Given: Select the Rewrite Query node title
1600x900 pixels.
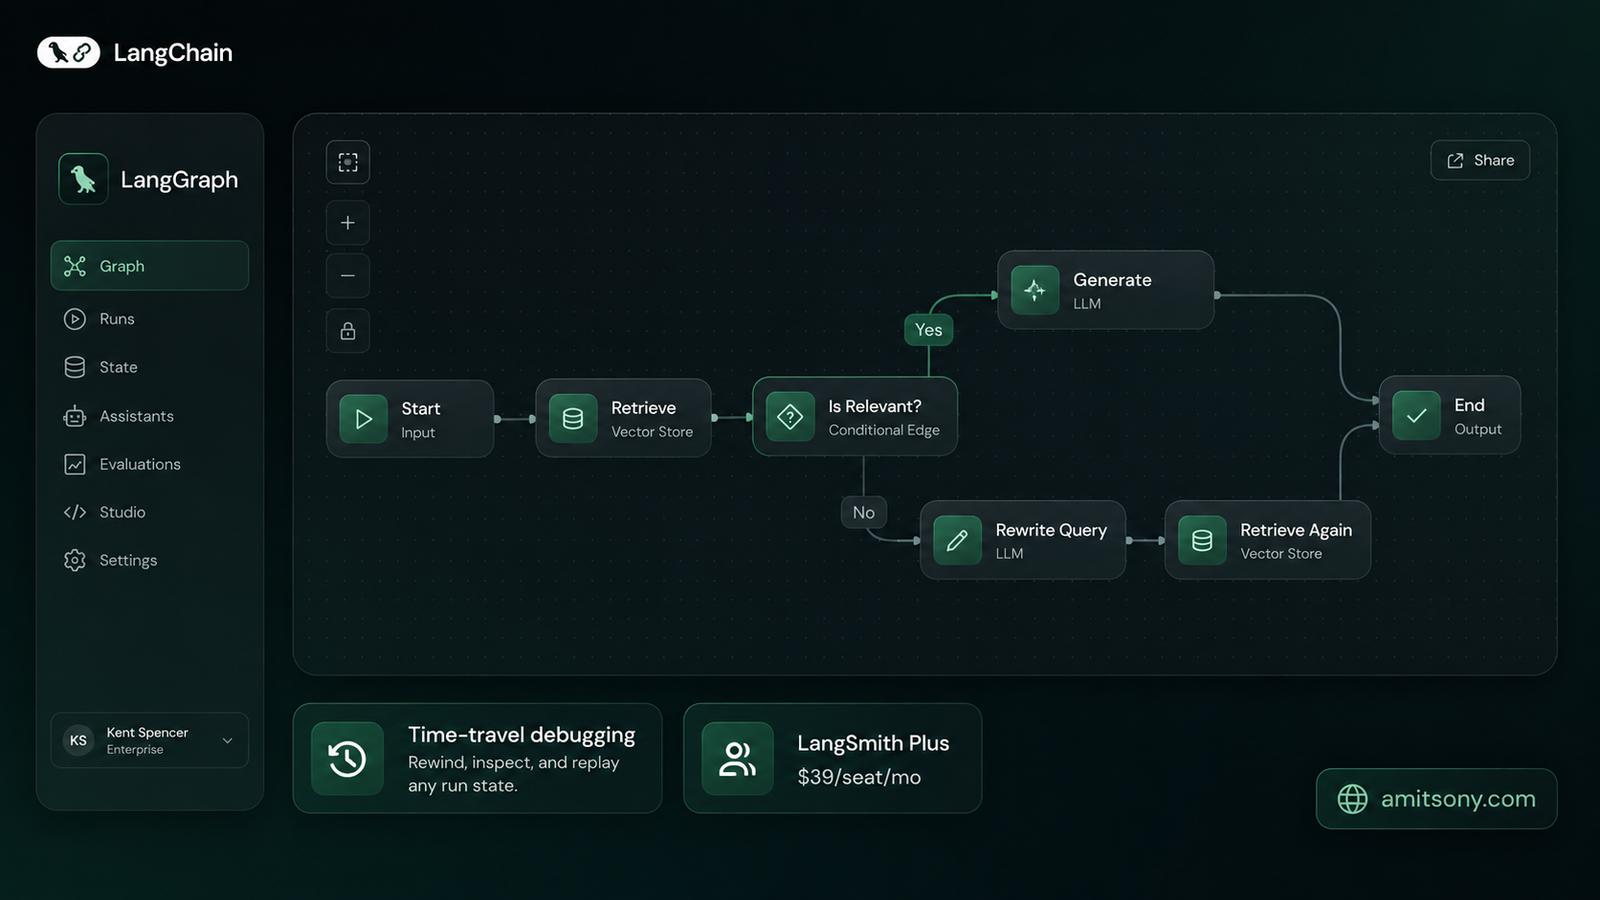Looking at the screenshot, I should [1051, 530].
